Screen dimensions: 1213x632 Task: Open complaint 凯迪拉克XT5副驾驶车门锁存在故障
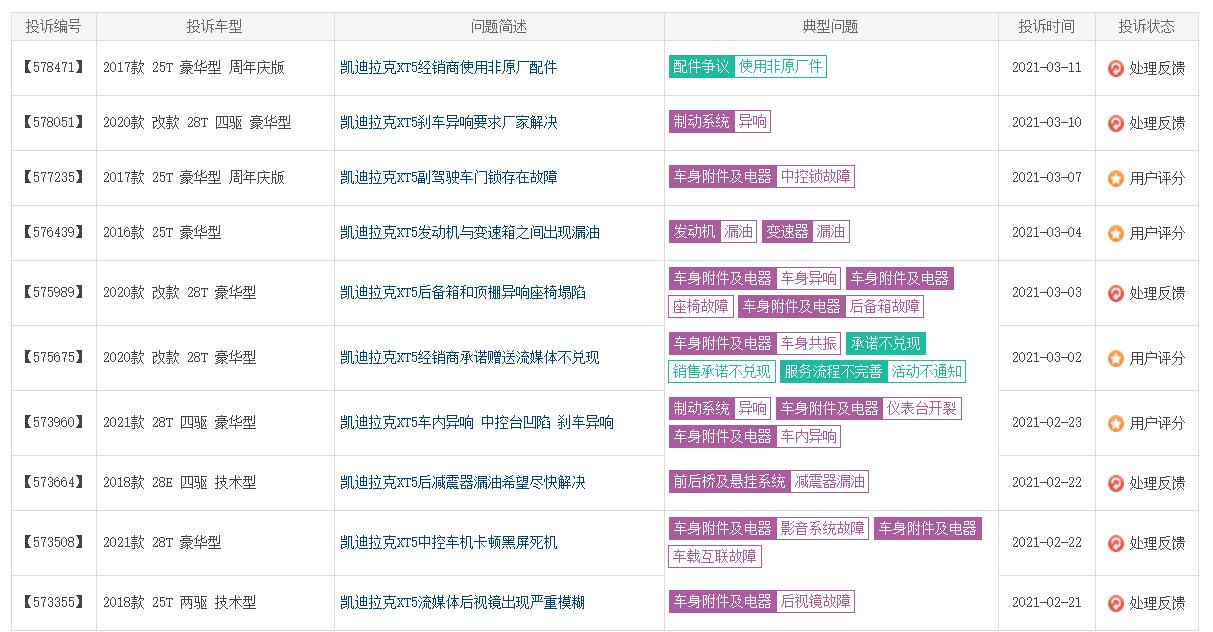[448, 177]
